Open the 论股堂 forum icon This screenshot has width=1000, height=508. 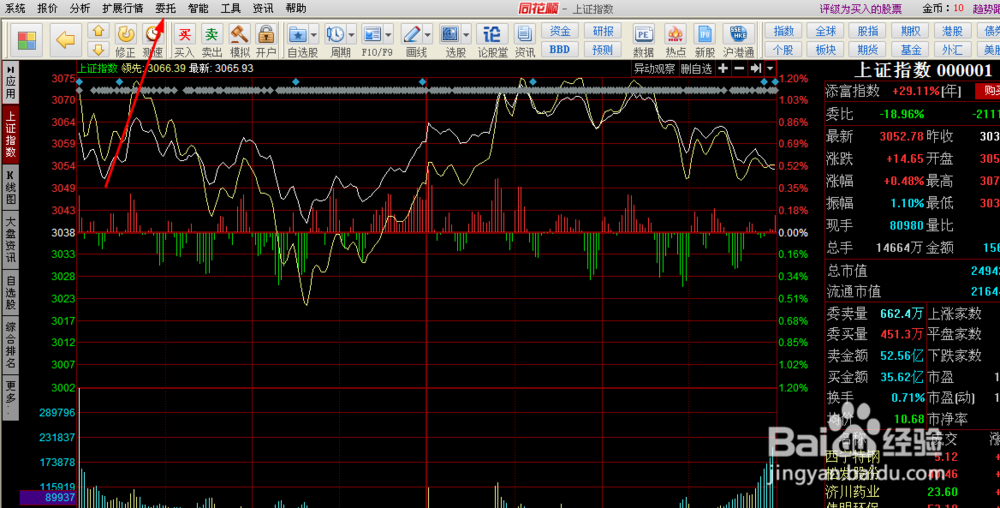pyautogui.click(x=492, y=41)
